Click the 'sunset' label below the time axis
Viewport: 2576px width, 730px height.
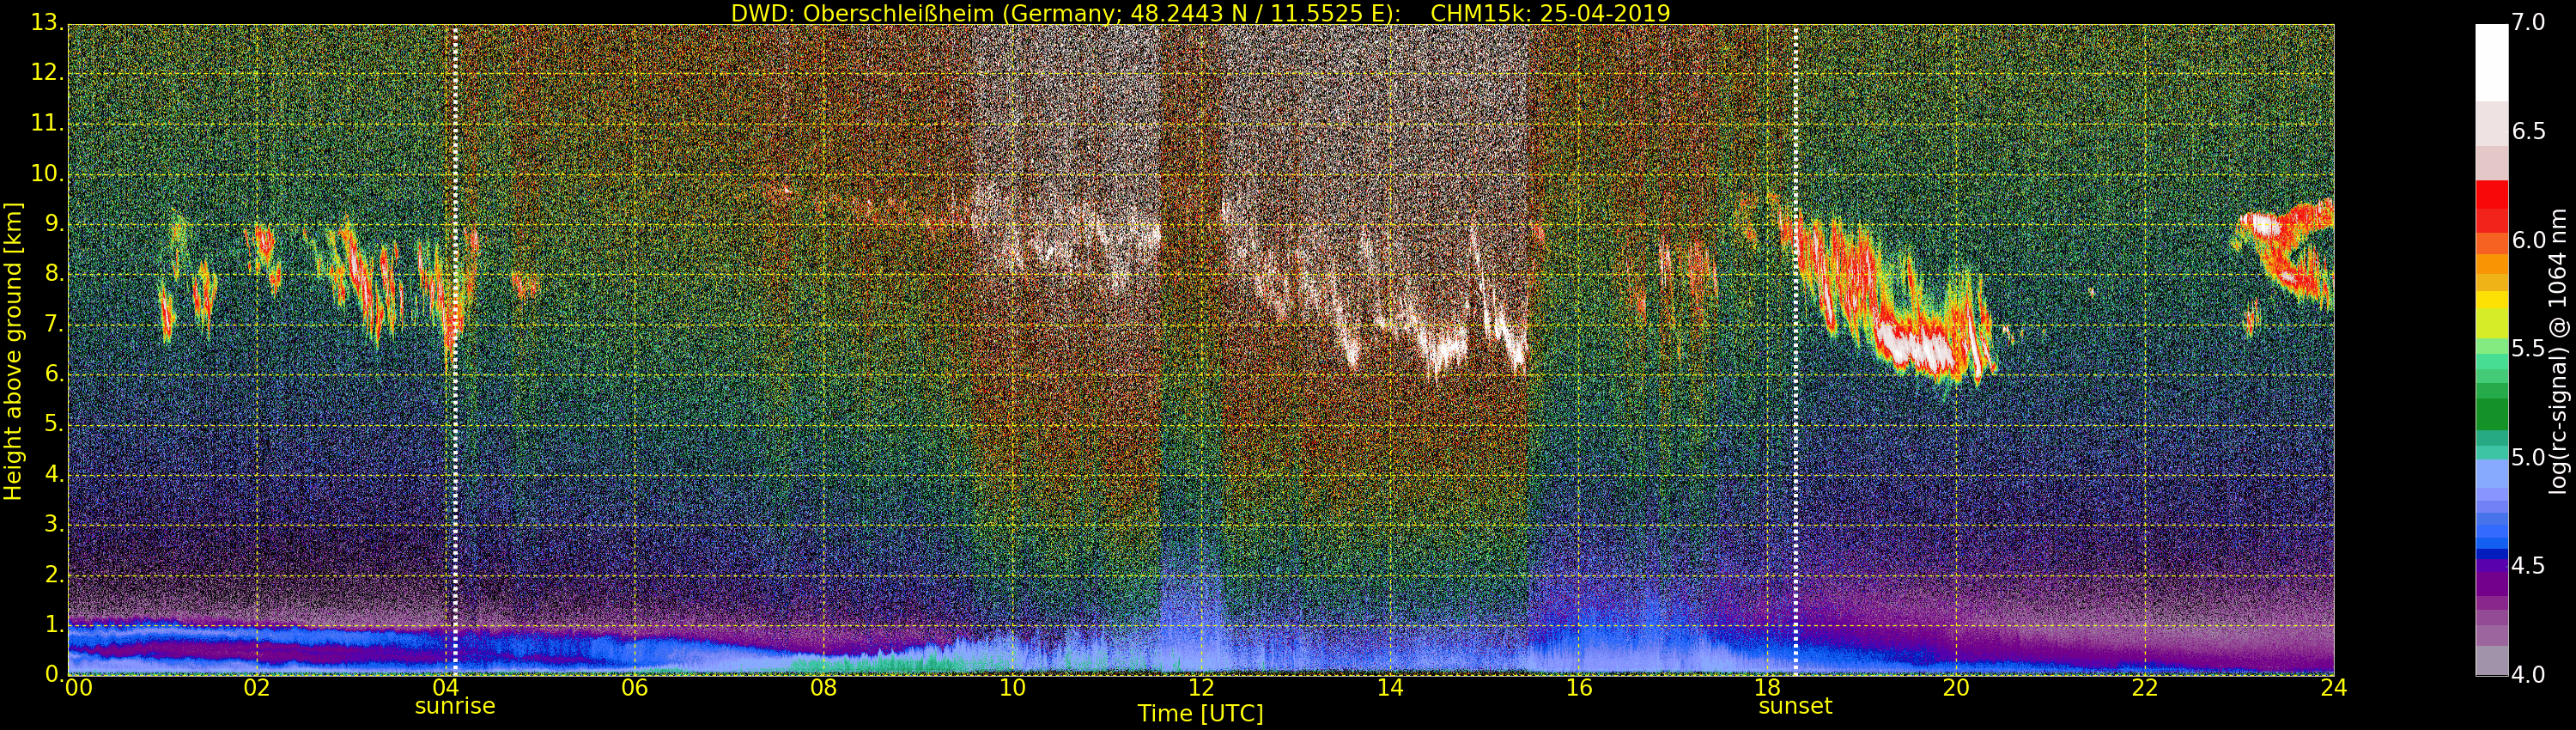click(1795, 706)
